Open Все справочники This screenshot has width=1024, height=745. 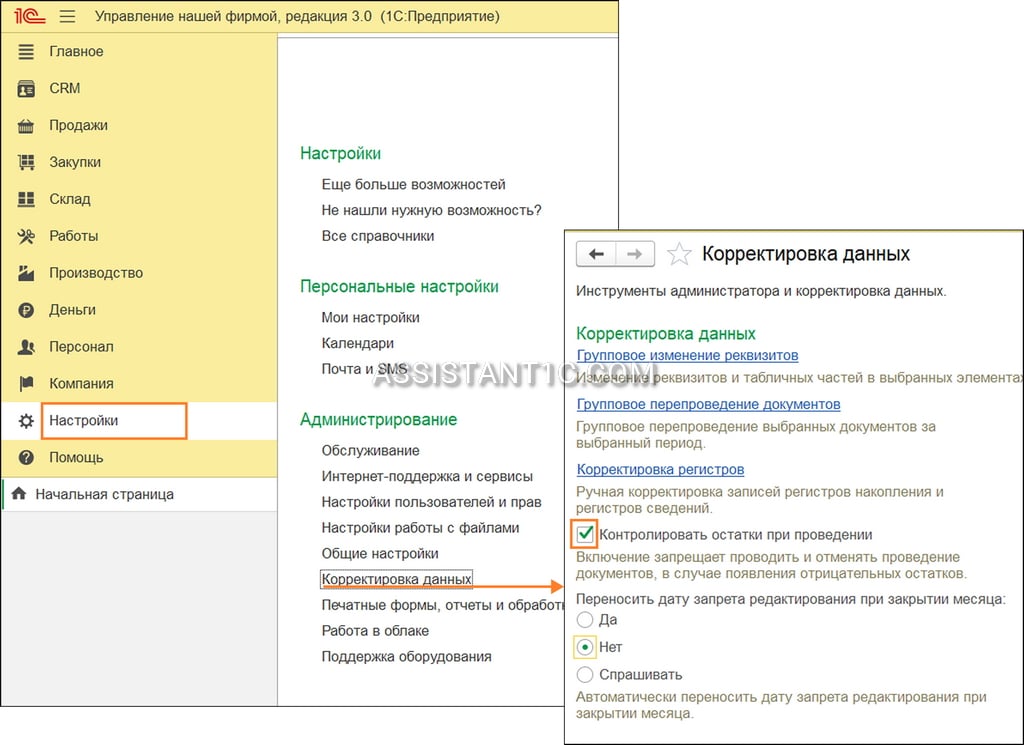point(377,236)
